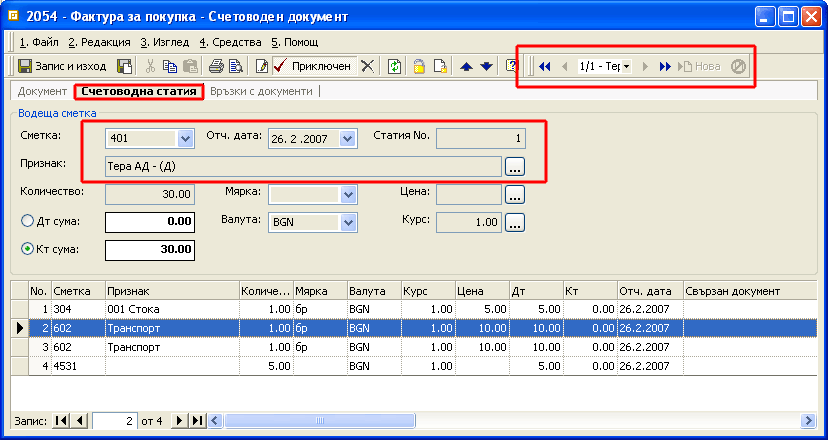Click the yellow padlock icon
Viewport: 828px width, 440px height.
click(419, 66)
